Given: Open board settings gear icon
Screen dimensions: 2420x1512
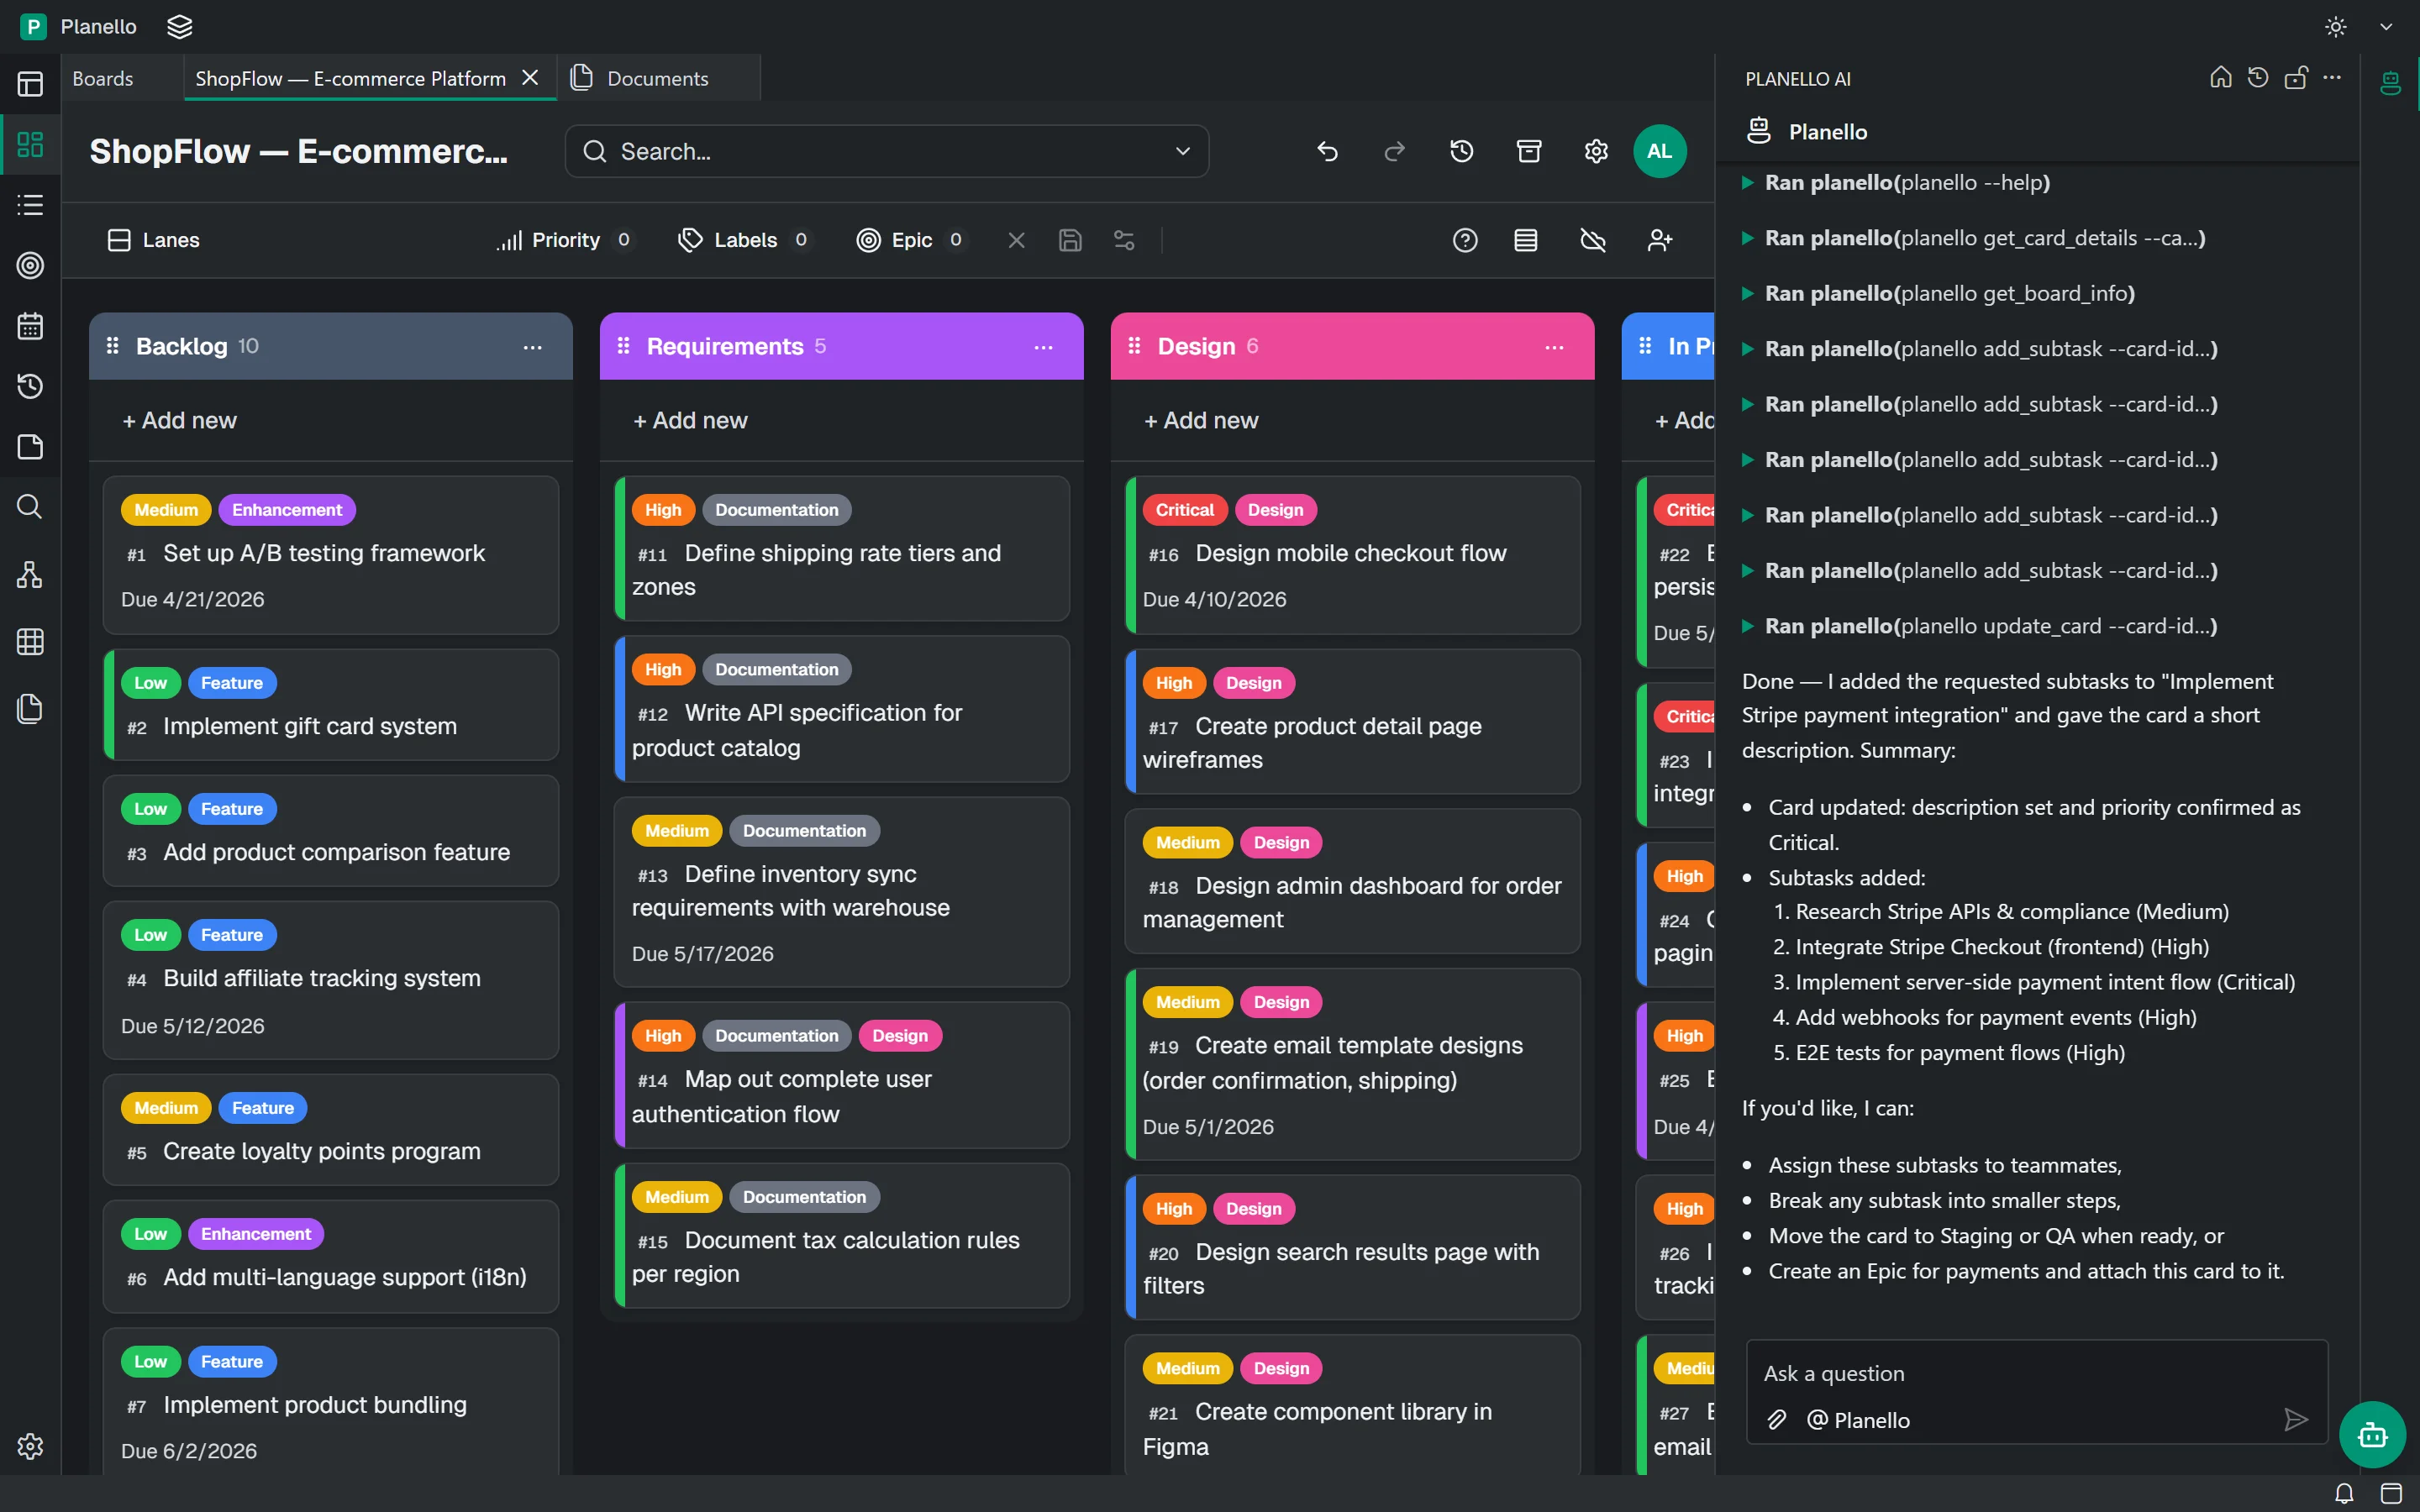Looking at the screenshot, I should click(x=1596, y=151).
